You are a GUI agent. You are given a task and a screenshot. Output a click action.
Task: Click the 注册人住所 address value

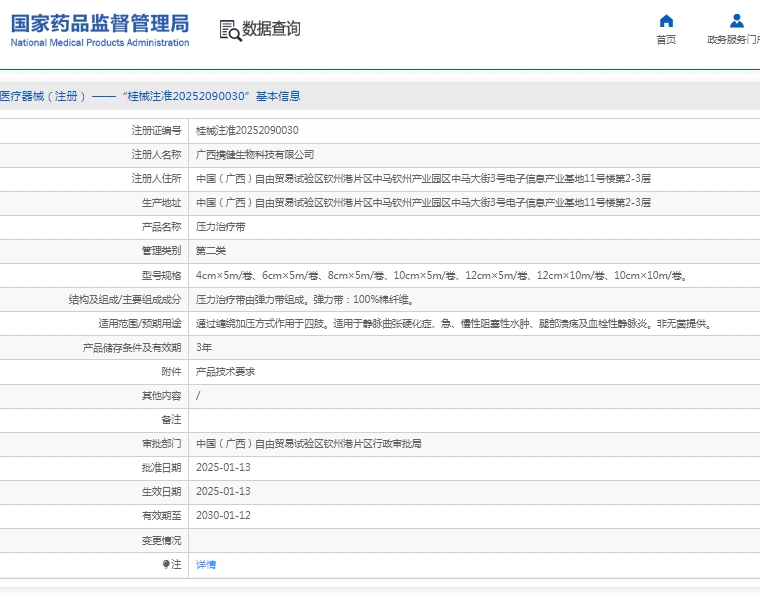[x=423, y=178]
